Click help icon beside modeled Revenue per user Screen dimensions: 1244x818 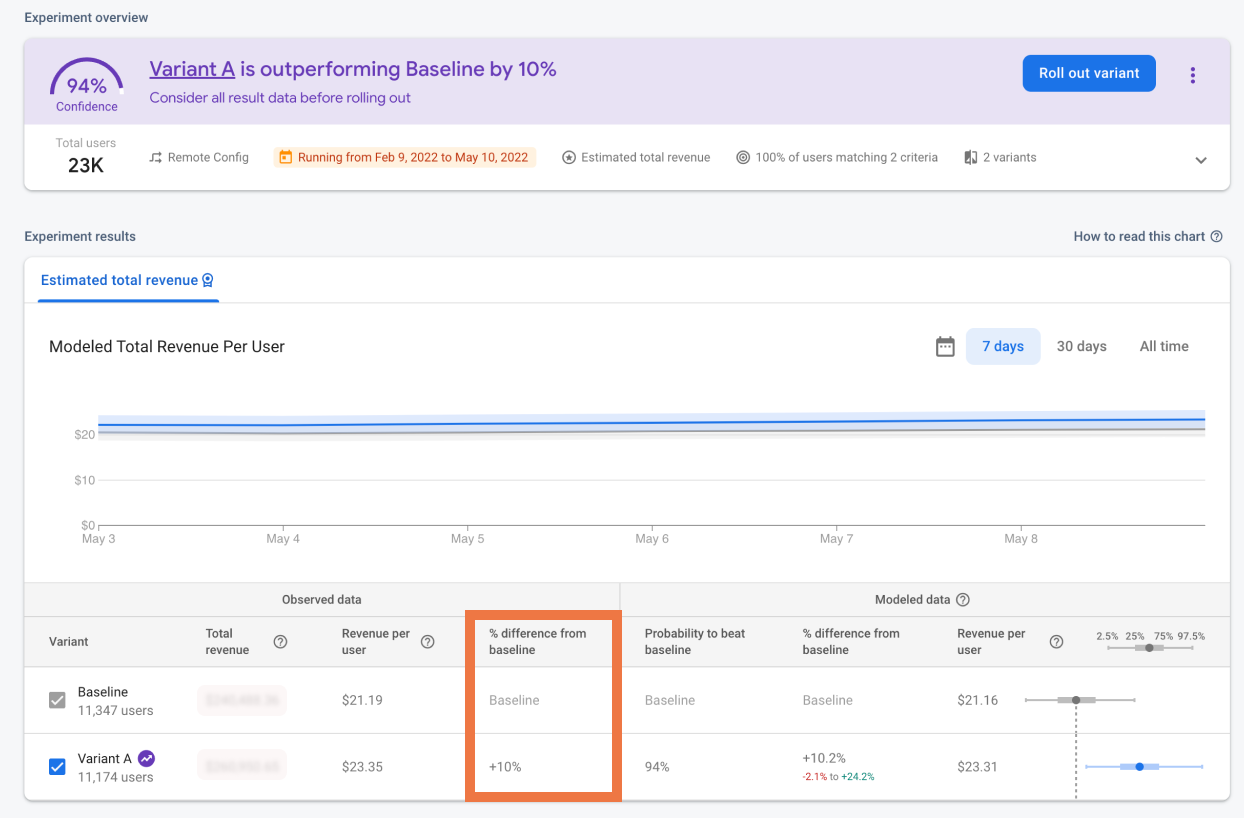point(1056,642)
